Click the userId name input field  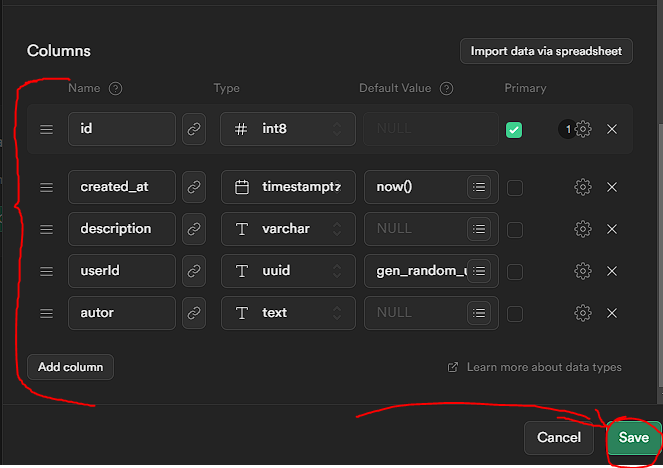122,271
